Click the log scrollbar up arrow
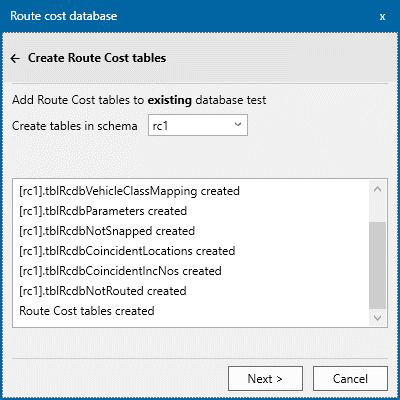 [377, 189]
